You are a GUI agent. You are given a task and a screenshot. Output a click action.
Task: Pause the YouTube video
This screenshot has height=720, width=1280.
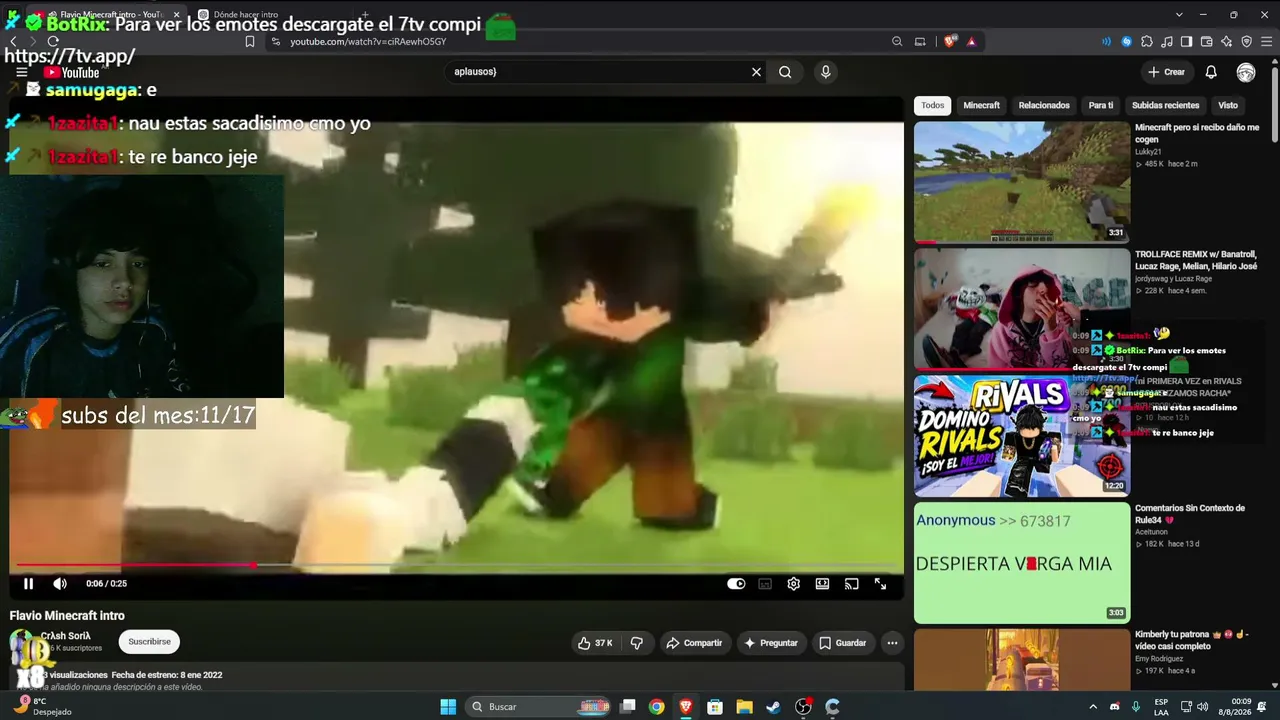(x=28, y=584)
